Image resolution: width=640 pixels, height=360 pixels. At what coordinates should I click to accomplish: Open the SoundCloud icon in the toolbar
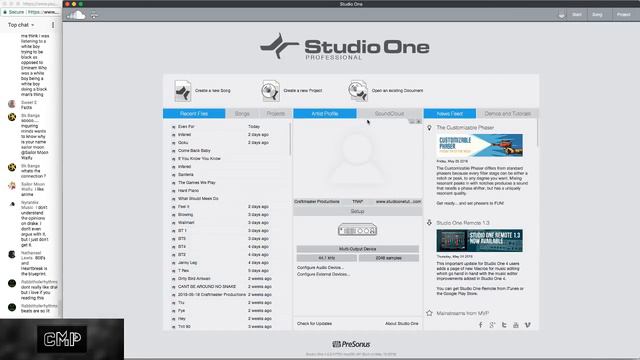[76, 15]
